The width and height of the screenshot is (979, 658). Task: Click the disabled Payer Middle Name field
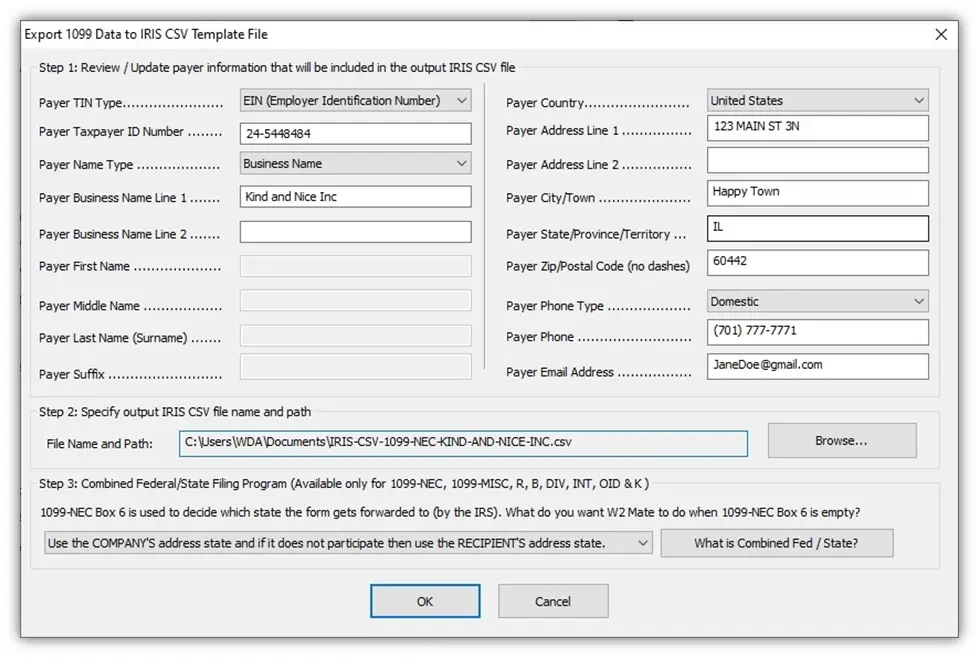click(x=355, y=300)
